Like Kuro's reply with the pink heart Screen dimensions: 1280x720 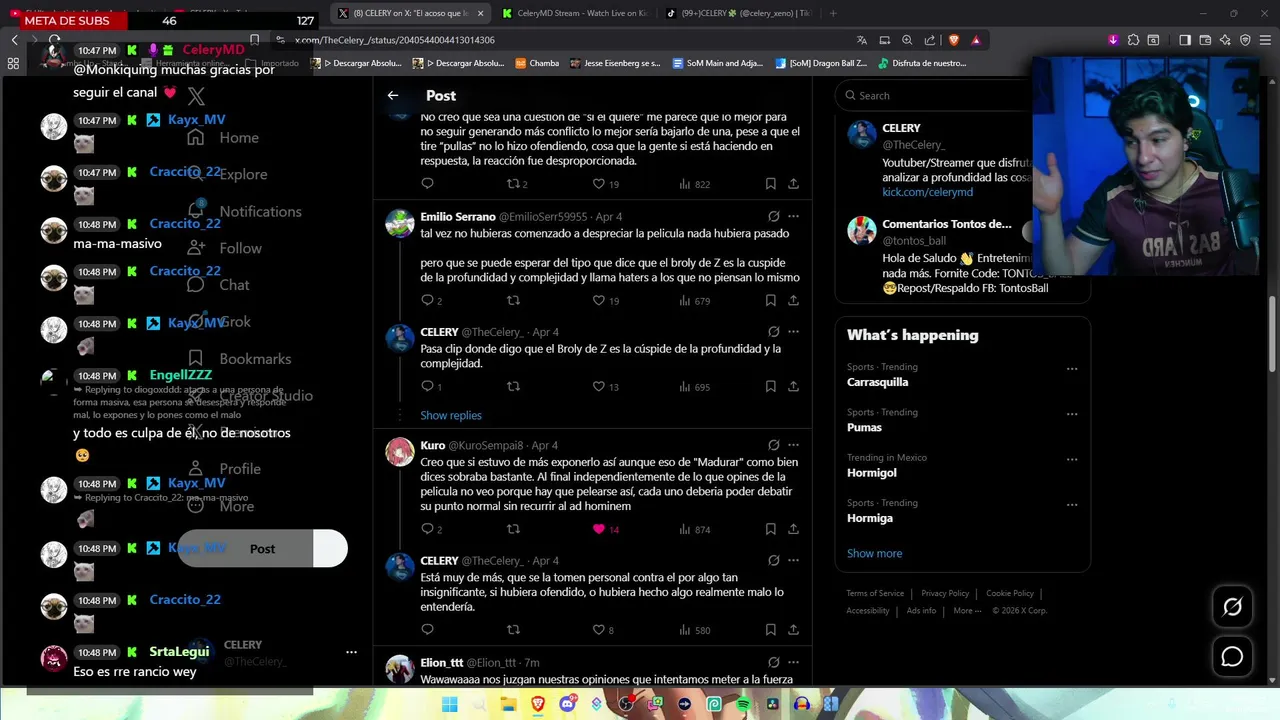pyautogui.click(x=599, y=529)
